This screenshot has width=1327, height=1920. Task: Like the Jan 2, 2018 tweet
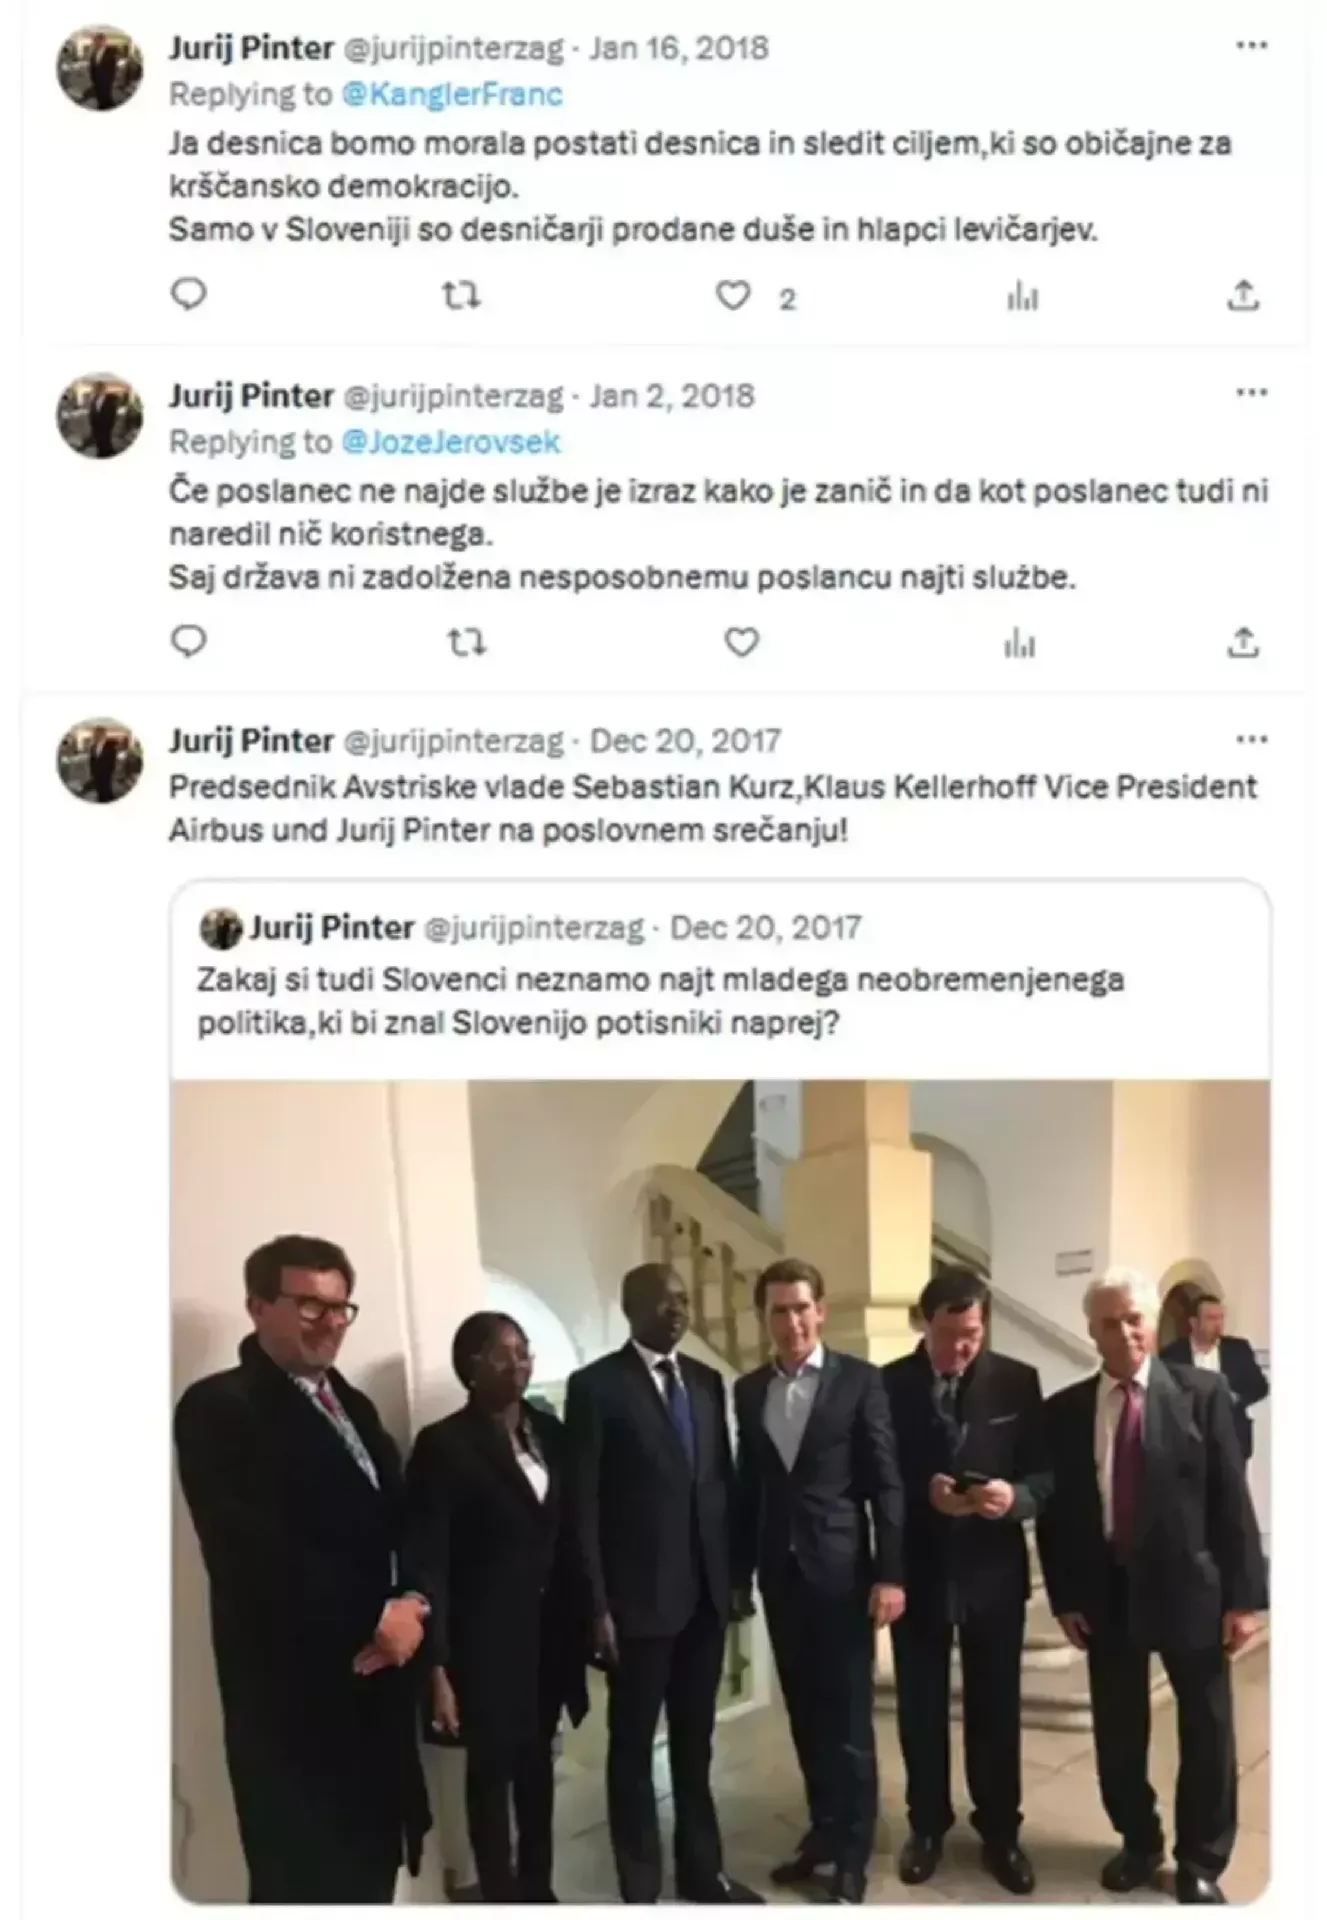pyautogui.click(x=741, y=642)
